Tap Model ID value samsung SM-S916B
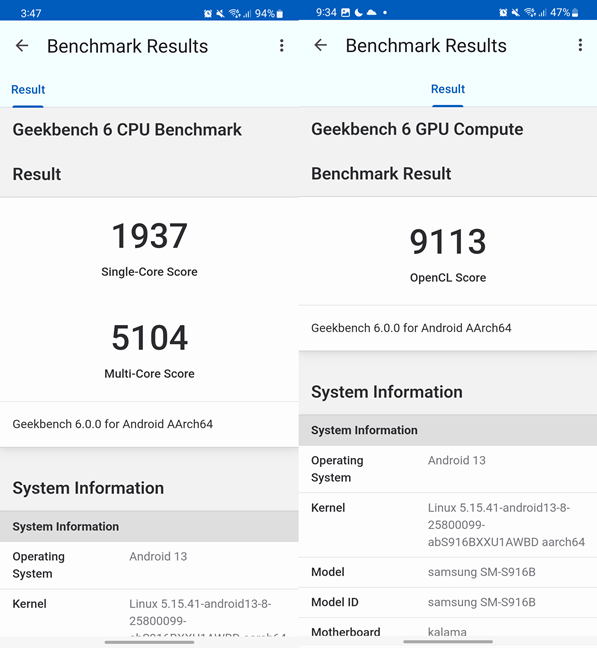The width and height of the screenshot is (597, 648). [x=481, y=603]
